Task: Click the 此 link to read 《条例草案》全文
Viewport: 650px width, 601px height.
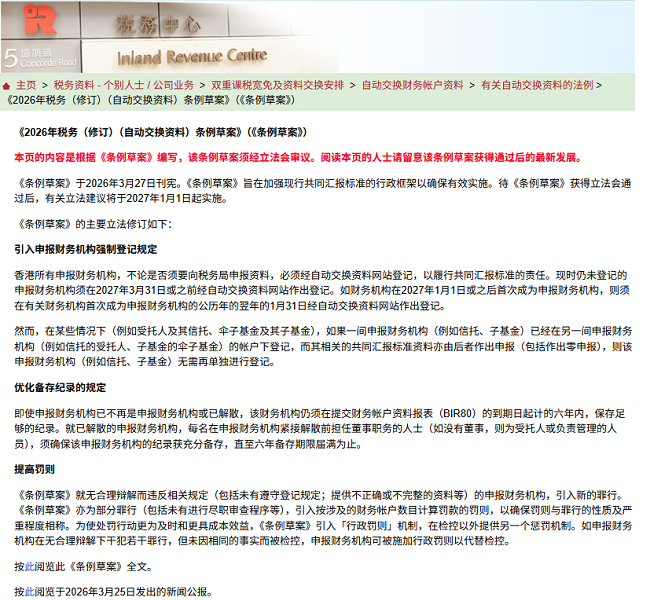Action: [29, 566]
